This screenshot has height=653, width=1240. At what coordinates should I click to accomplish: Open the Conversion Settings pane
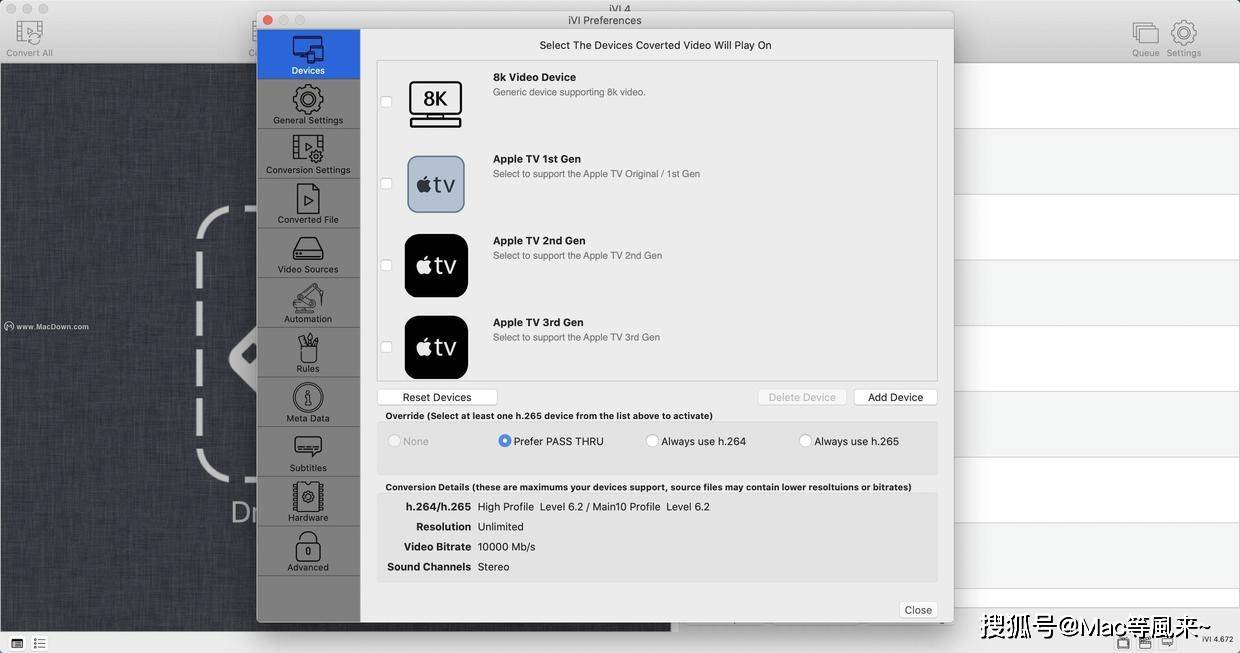tap(308, 154)
